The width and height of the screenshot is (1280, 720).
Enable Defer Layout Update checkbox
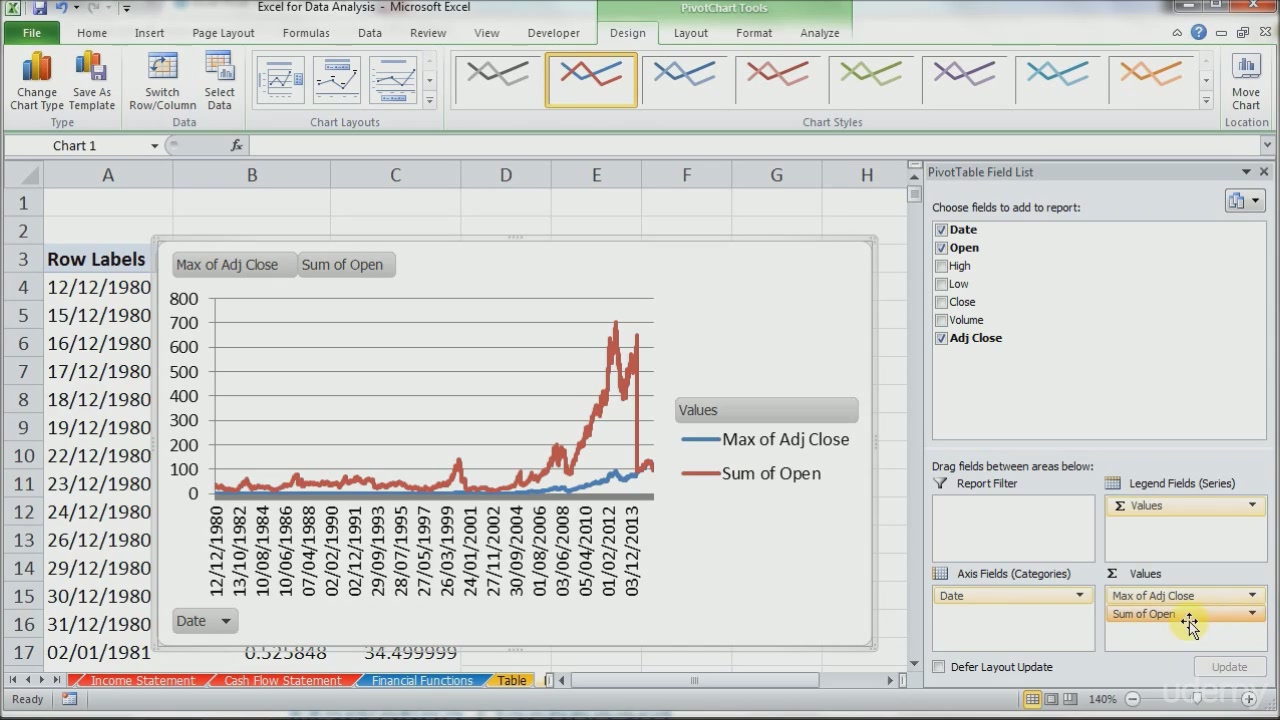pyautogui.click(x=938, y=667)
